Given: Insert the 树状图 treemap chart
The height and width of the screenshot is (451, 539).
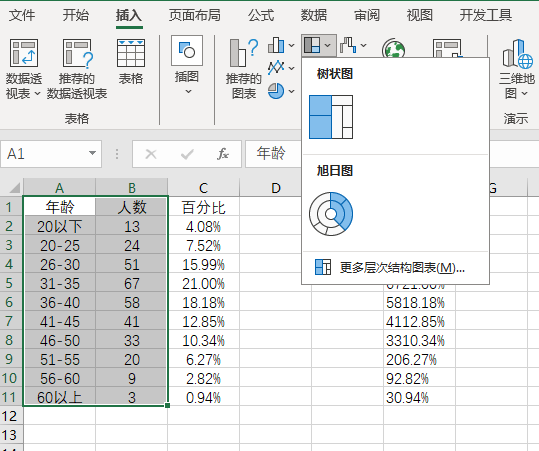Looking at the screenshot, I should tap(331, 117).
